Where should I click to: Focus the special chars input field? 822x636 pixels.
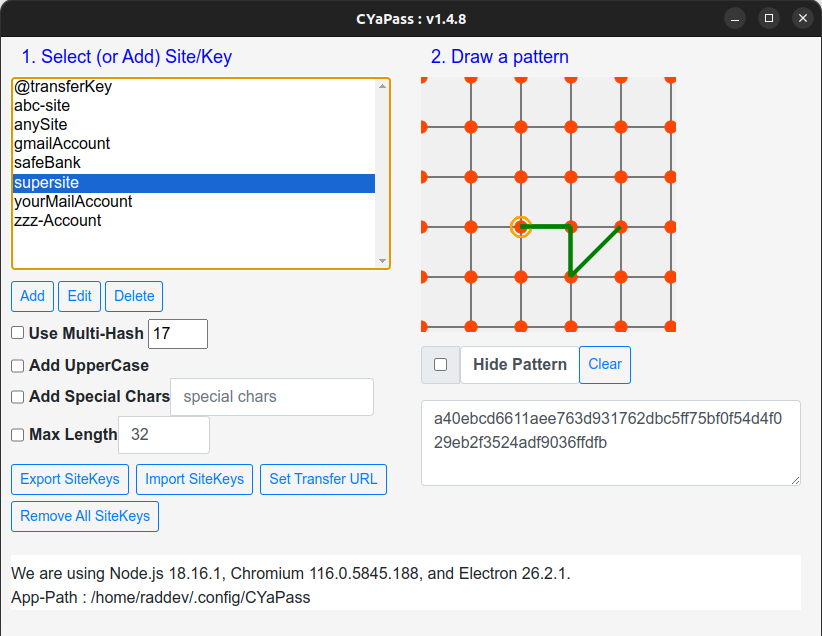272,397
